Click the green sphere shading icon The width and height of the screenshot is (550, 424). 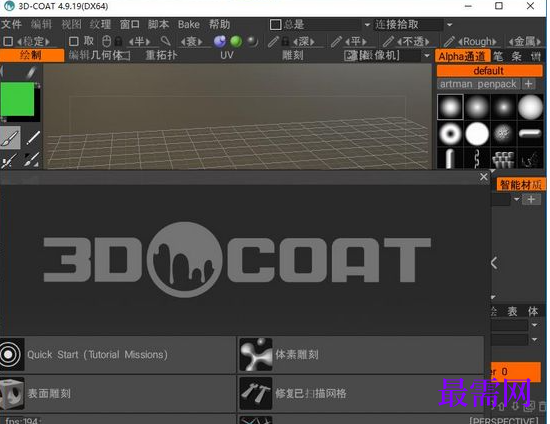(236, 41)
